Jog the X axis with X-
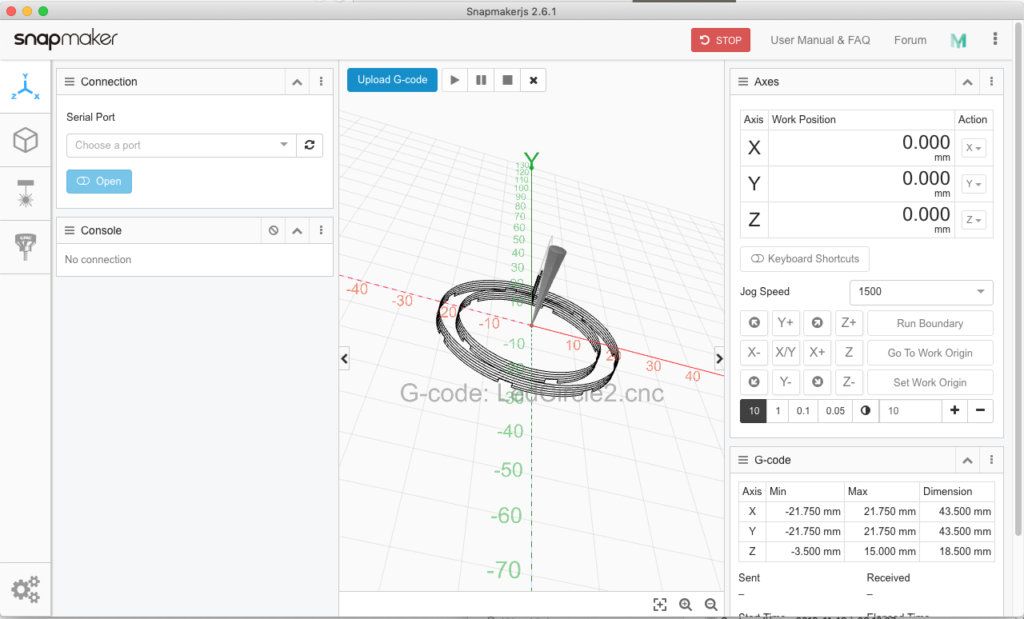The width and height of the screenshot is (1024, 619). click(754, 353)
